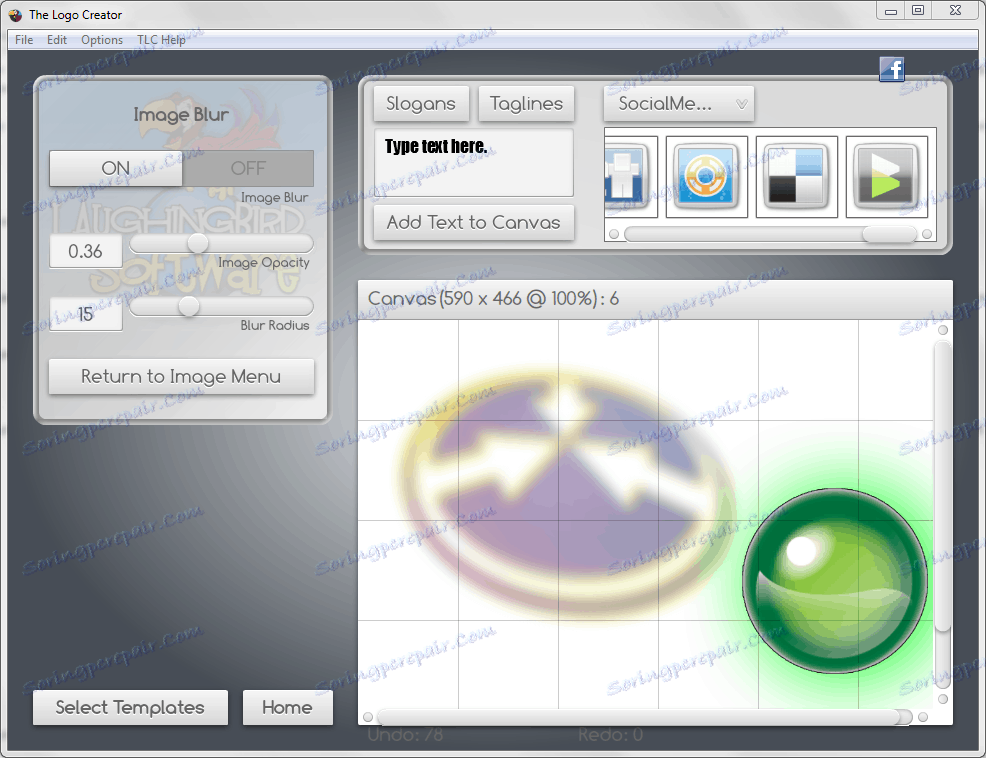The width and height of the screenshot is (986, 758).
Task: Select the green play arrow icon
Action: [x=886, y=177]
